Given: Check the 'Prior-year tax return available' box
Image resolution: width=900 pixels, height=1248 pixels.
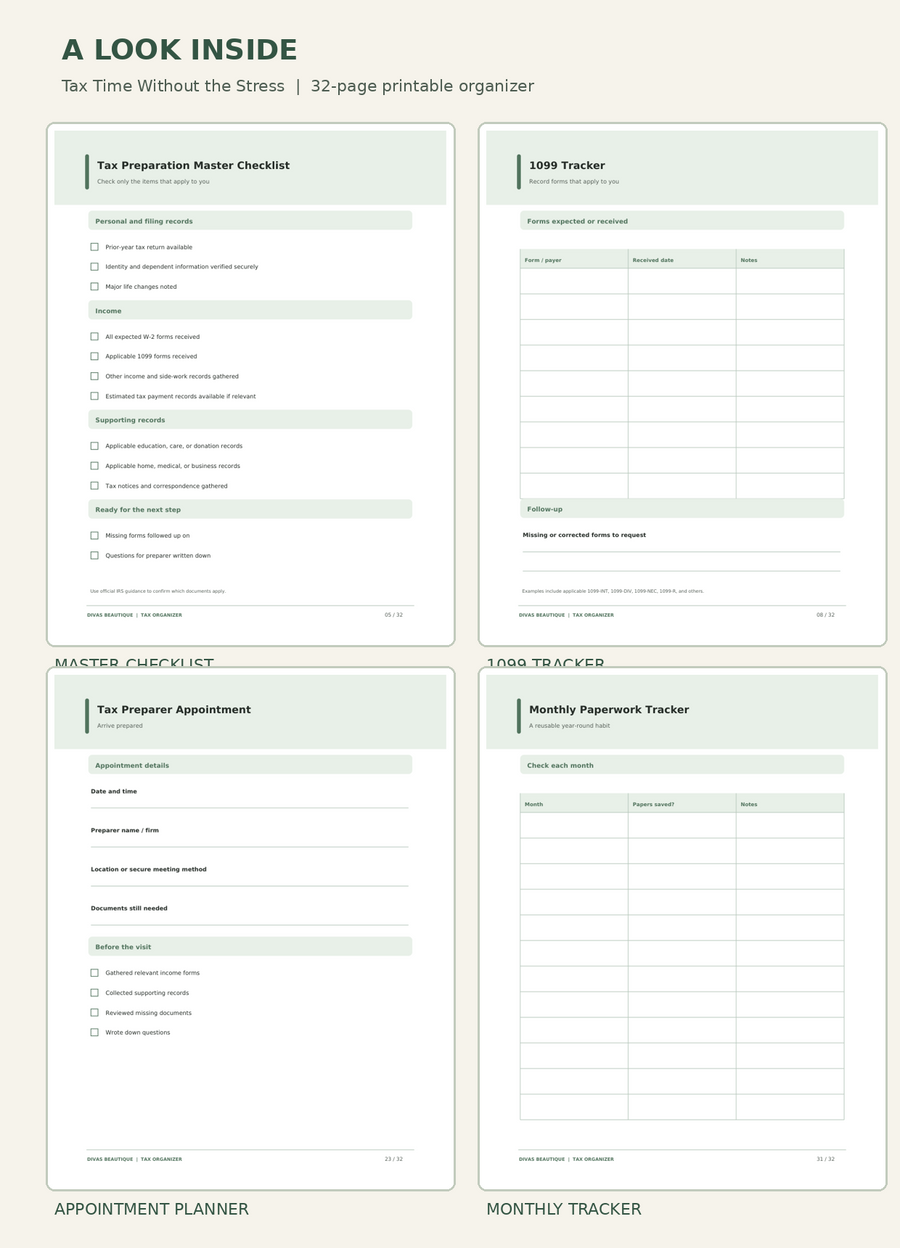Looking at the screenshot, I should (x=94, y=247).
